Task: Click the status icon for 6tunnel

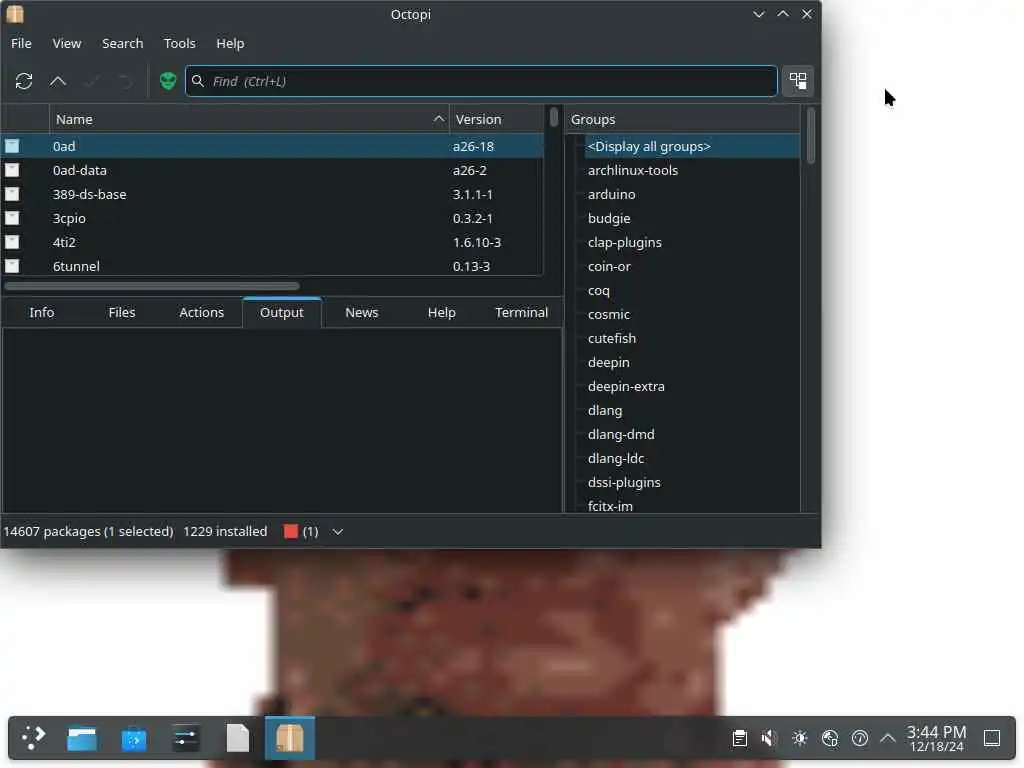Action: 12,266
